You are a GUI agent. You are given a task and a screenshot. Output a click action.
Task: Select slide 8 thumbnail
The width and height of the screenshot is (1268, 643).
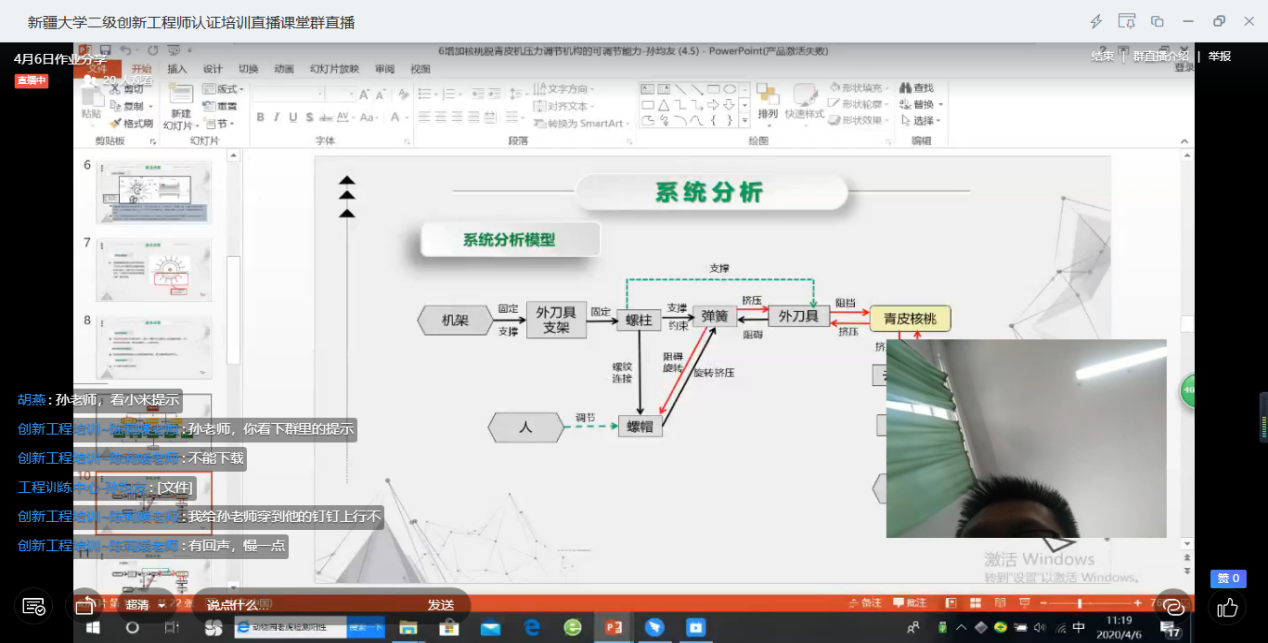click(x=154, y=348)
